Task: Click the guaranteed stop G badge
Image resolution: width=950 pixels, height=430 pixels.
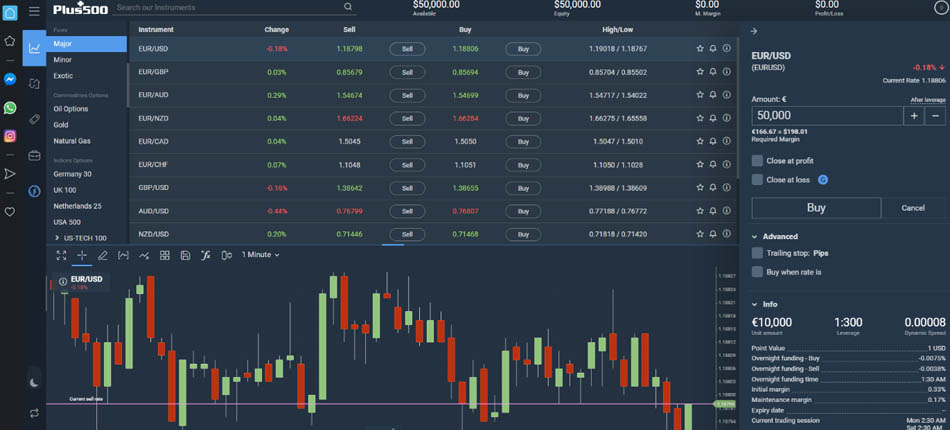Action: tap(823, 180)
